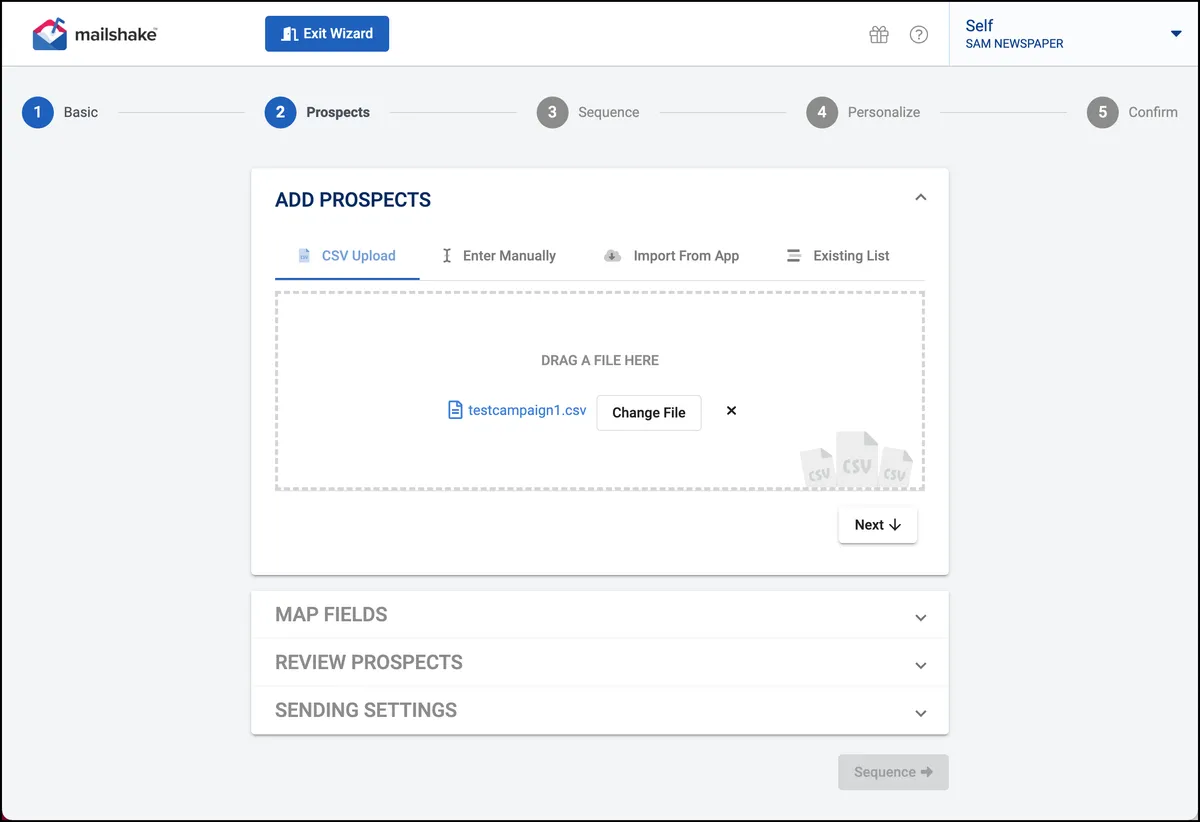The image size is (1200, 822).
Task: Select step 2 Prospects
Action: point(317,112)
